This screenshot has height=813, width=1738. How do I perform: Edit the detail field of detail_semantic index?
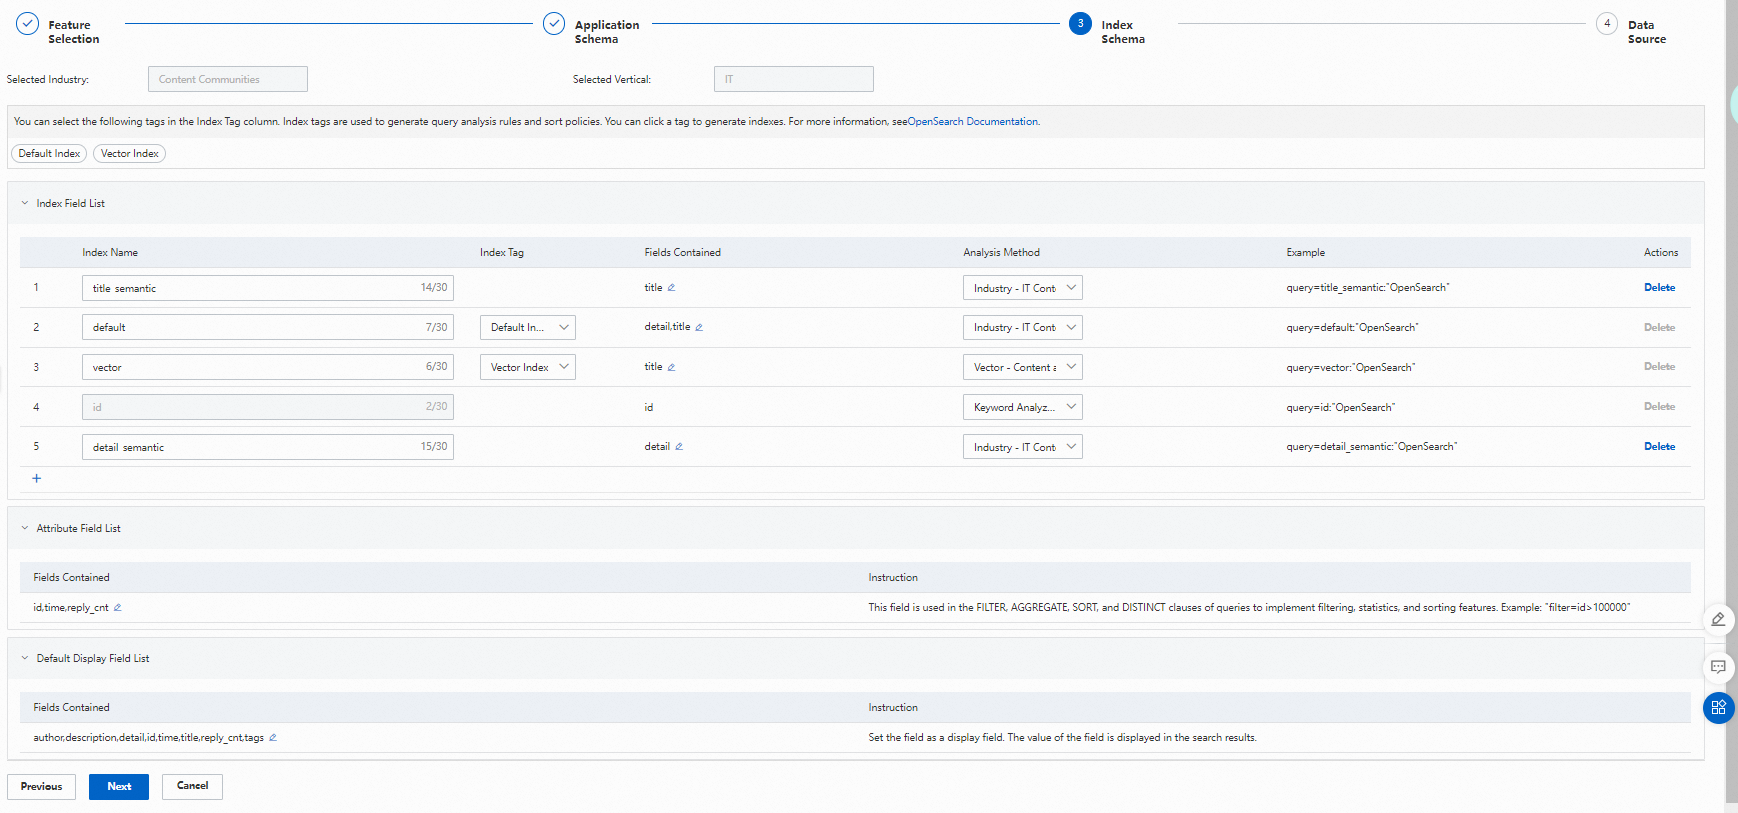point(679,447)
